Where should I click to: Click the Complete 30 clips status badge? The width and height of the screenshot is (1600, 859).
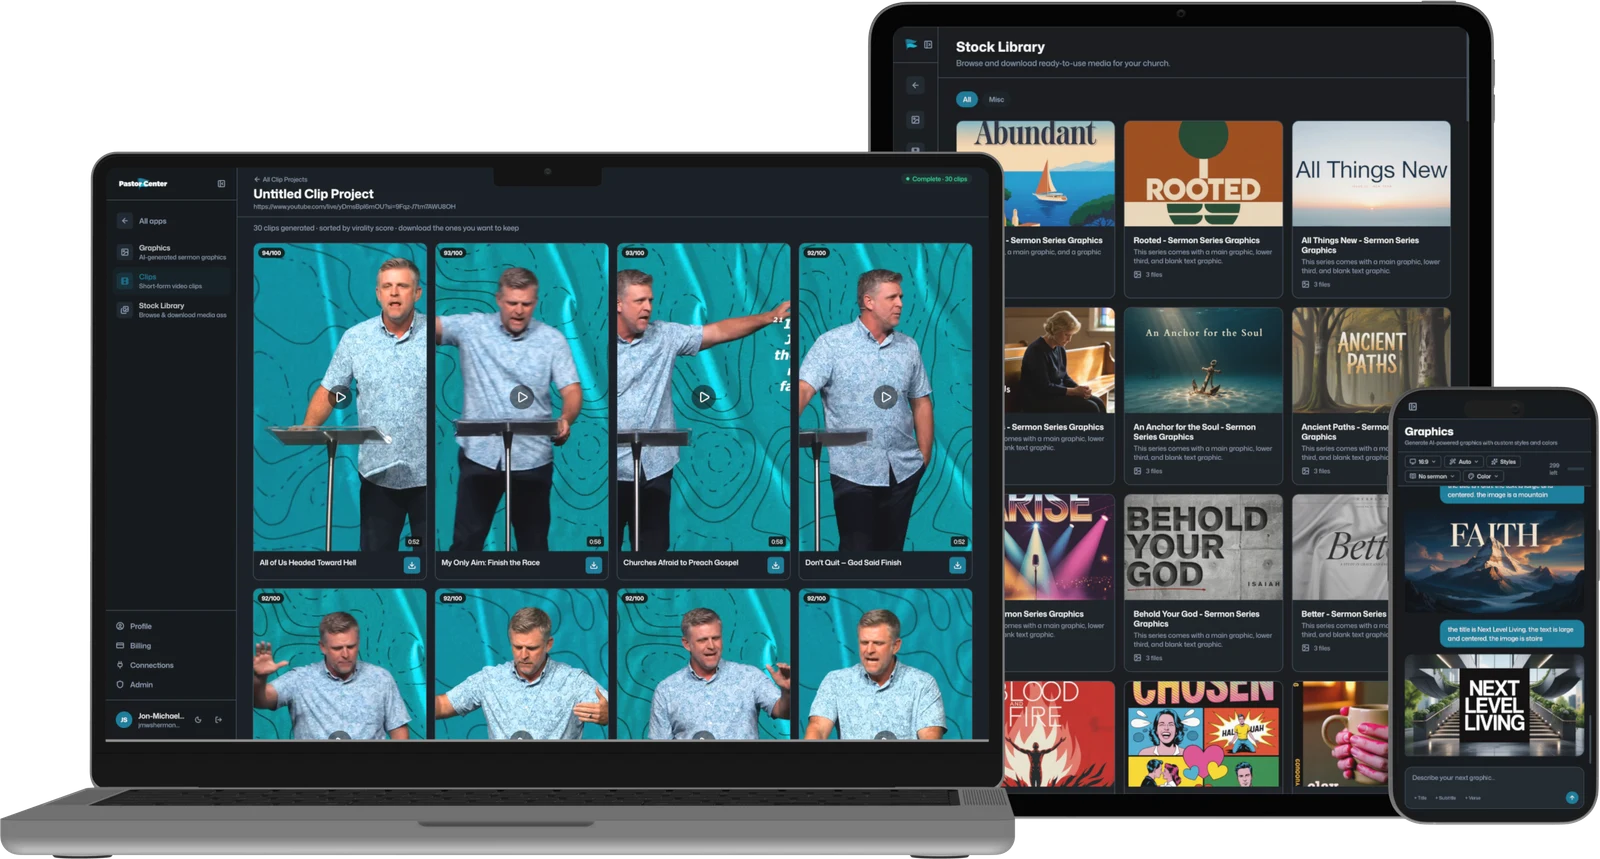[937, 179]
